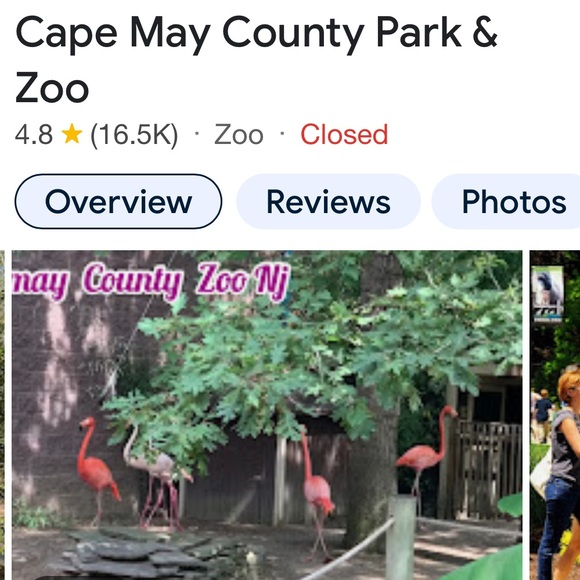Click the hanging zoo banner in the right photo
This screenshot has width=580, height=580.
pyautogui.click(x=548, y=294)
